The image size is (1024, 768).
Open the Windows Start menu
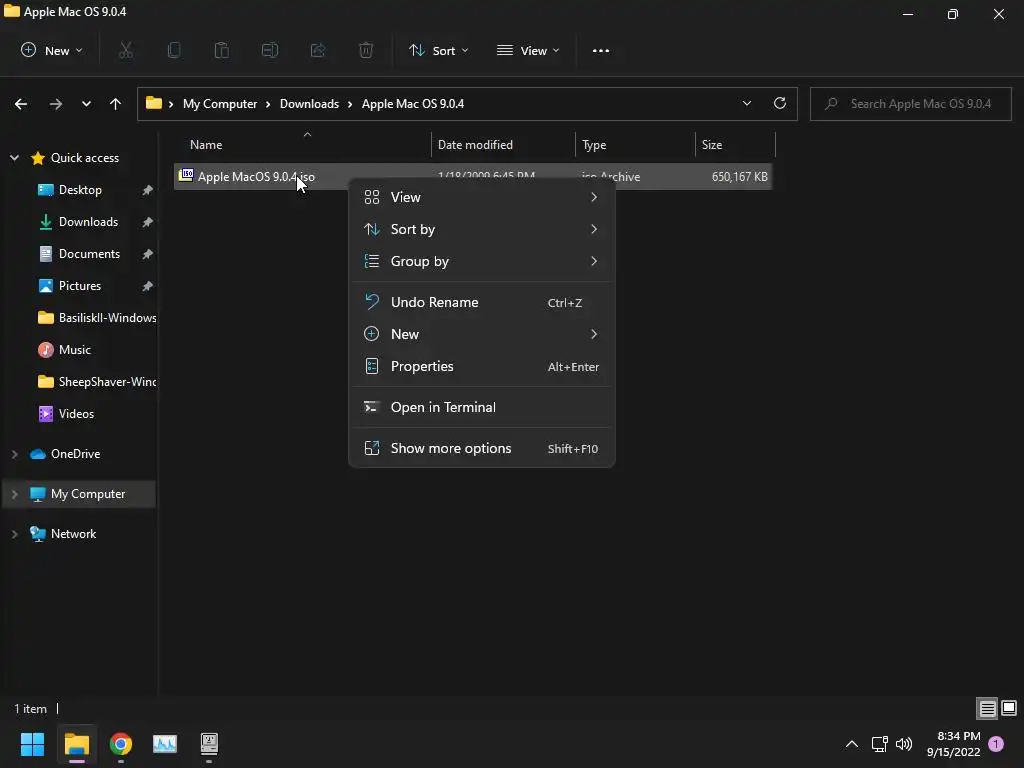(32, 744)
